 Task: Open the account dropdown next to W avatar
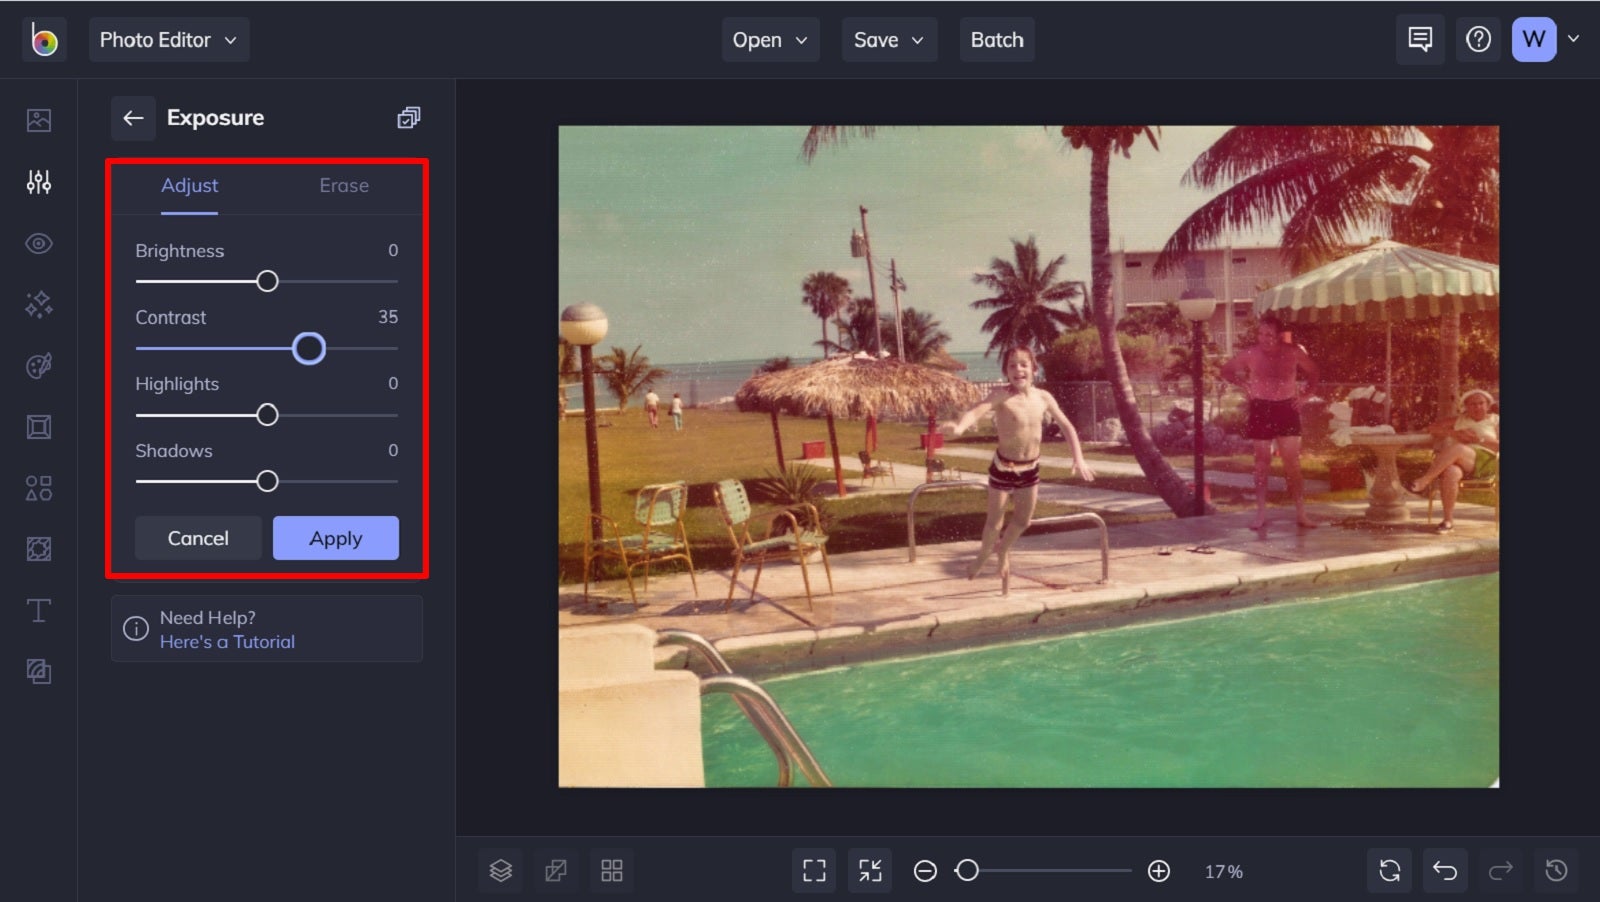tap(1572, 39)
